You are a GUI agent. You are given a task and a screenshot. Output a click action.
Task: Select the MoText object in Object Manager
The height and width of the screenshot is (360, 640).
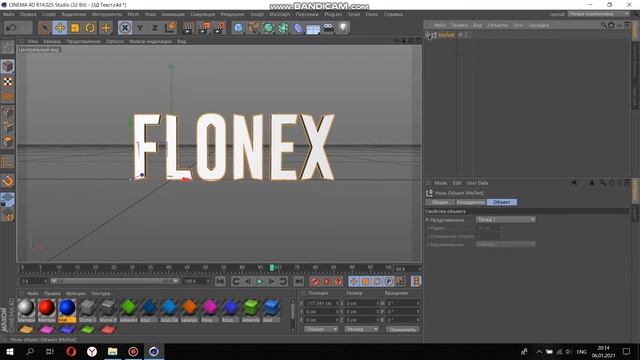coord(446,35)
